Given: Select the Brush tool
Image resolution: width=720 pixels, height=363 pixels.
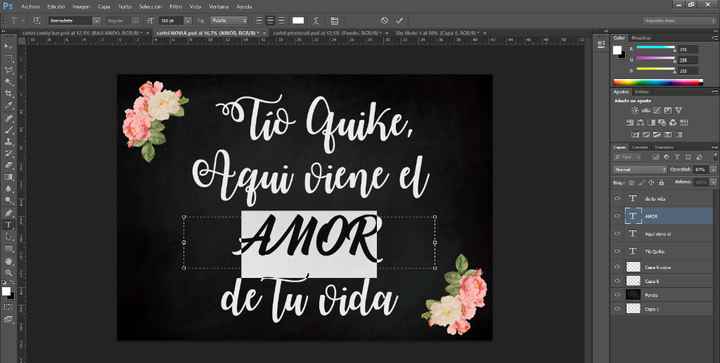Looking at the screenshot, I should (x=8, y=130).
